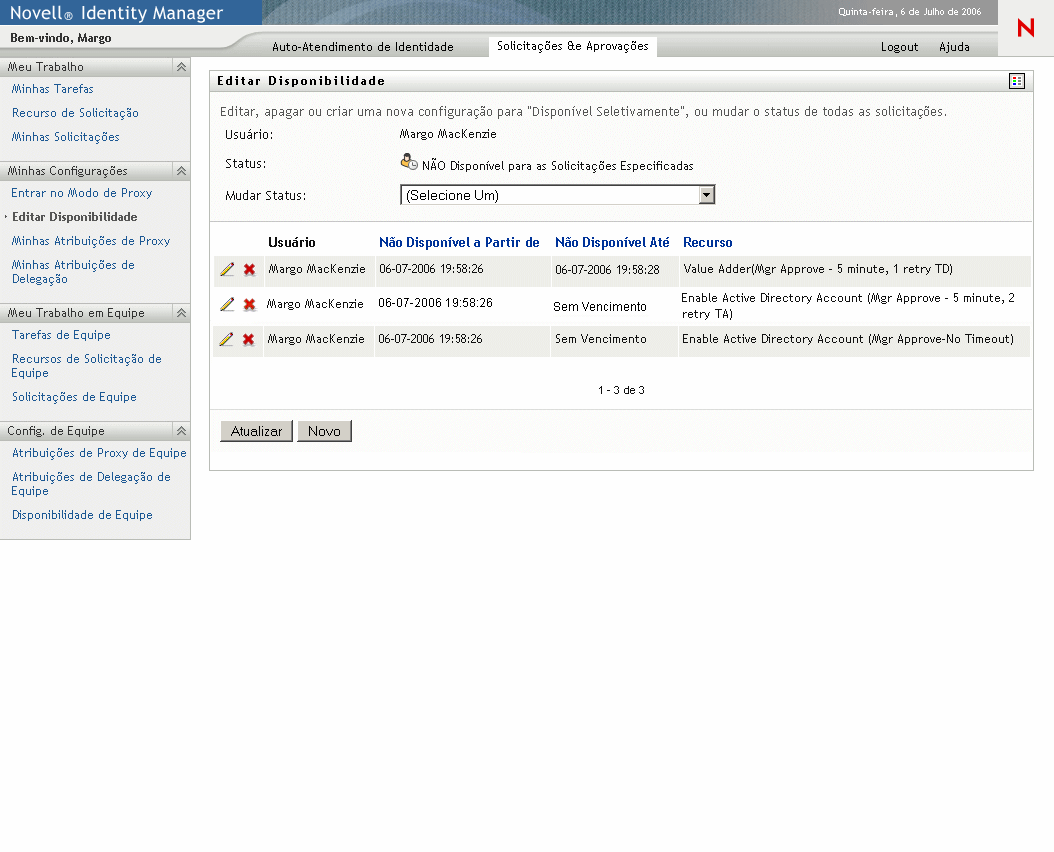Viewport: 1054px width, 852px height.
Task: Switch to Auto-Atendimento de Identidade tab
Action: coord(362,47)
